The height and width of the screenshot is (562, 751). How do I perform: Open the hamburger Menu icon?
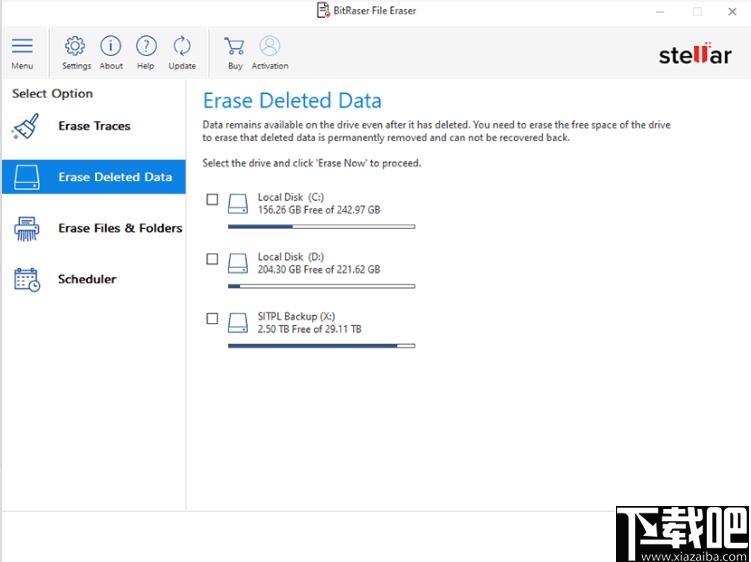pyautogui.click(x=22, y=46)
